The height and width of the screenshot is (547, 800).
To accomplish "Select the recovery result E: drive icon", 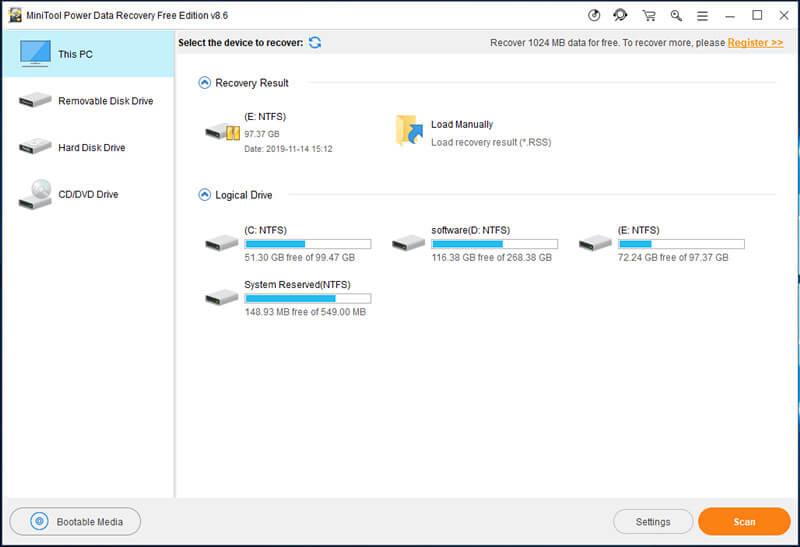I will click(x=222, y=132).
